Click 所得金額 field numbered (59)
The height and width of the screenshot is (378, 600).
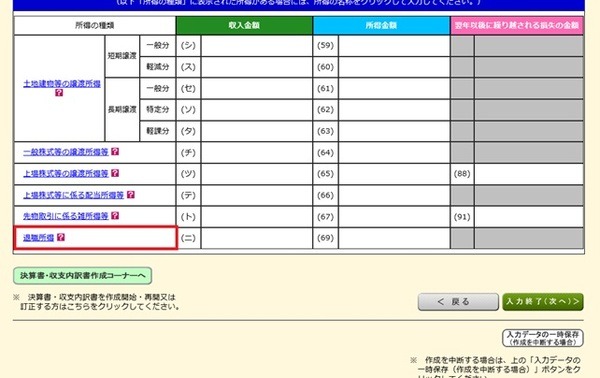coord(394,46)
